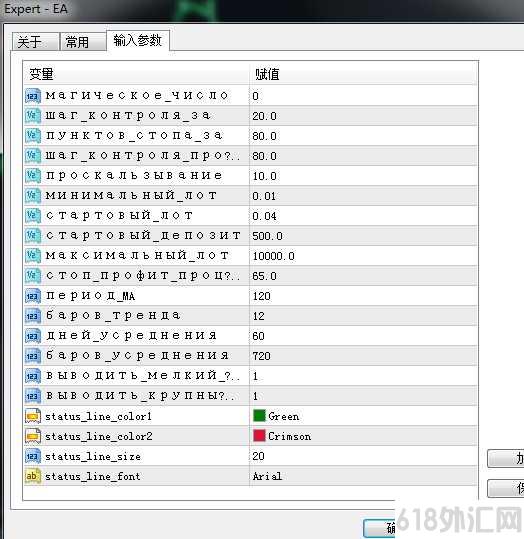Click the color-type icon beside status_line_color2
The height and width of the screenshot is (539, 524).
33,436
